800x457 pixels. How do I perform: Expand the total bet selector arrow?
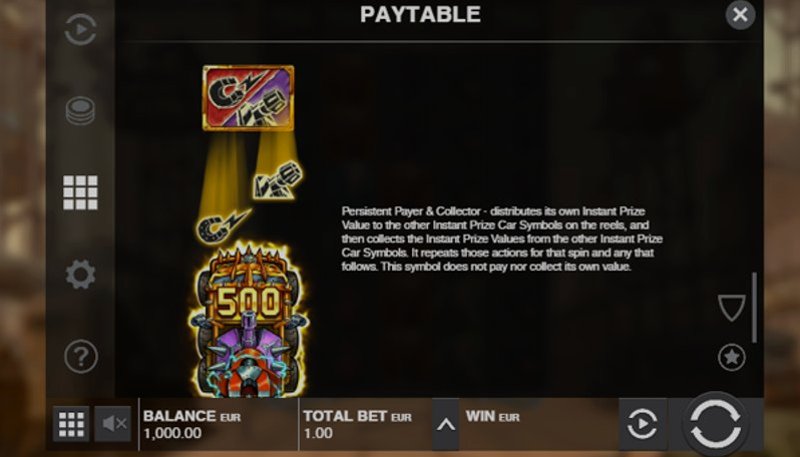pos(445,424)
